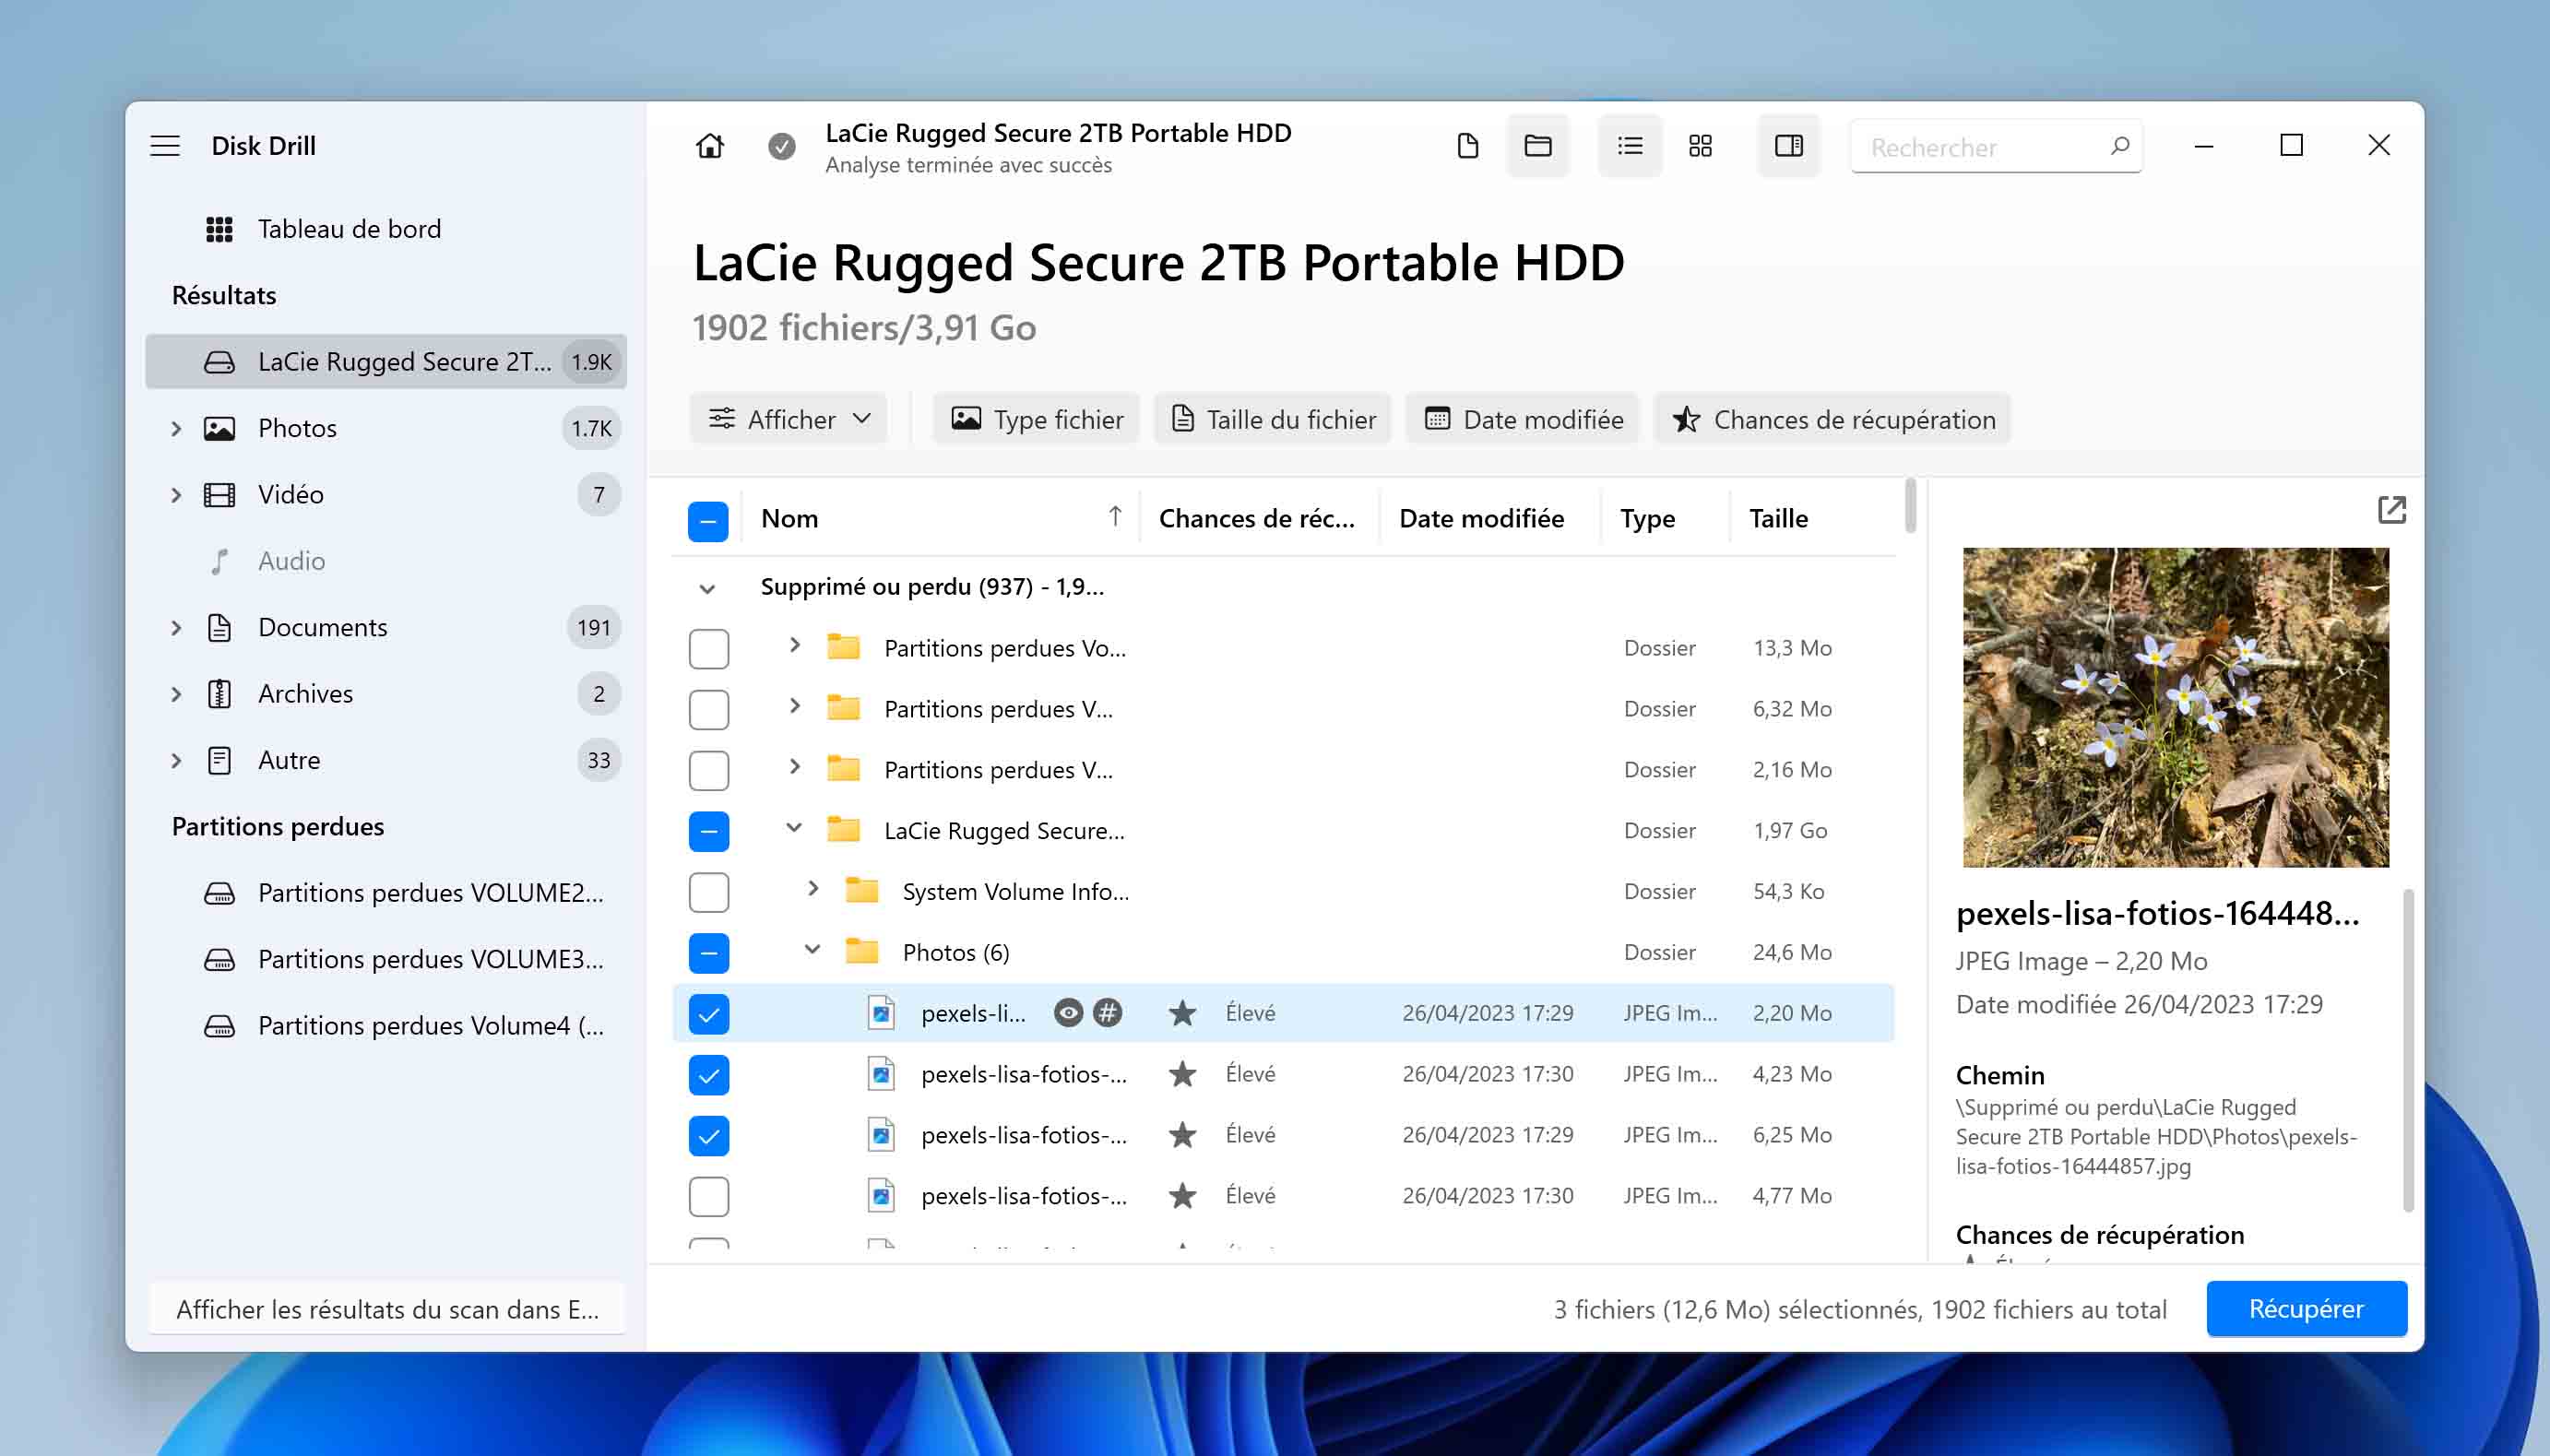
Task: Select LaCie Rugged Secure 2T results entry
Action: coord(386,361)
